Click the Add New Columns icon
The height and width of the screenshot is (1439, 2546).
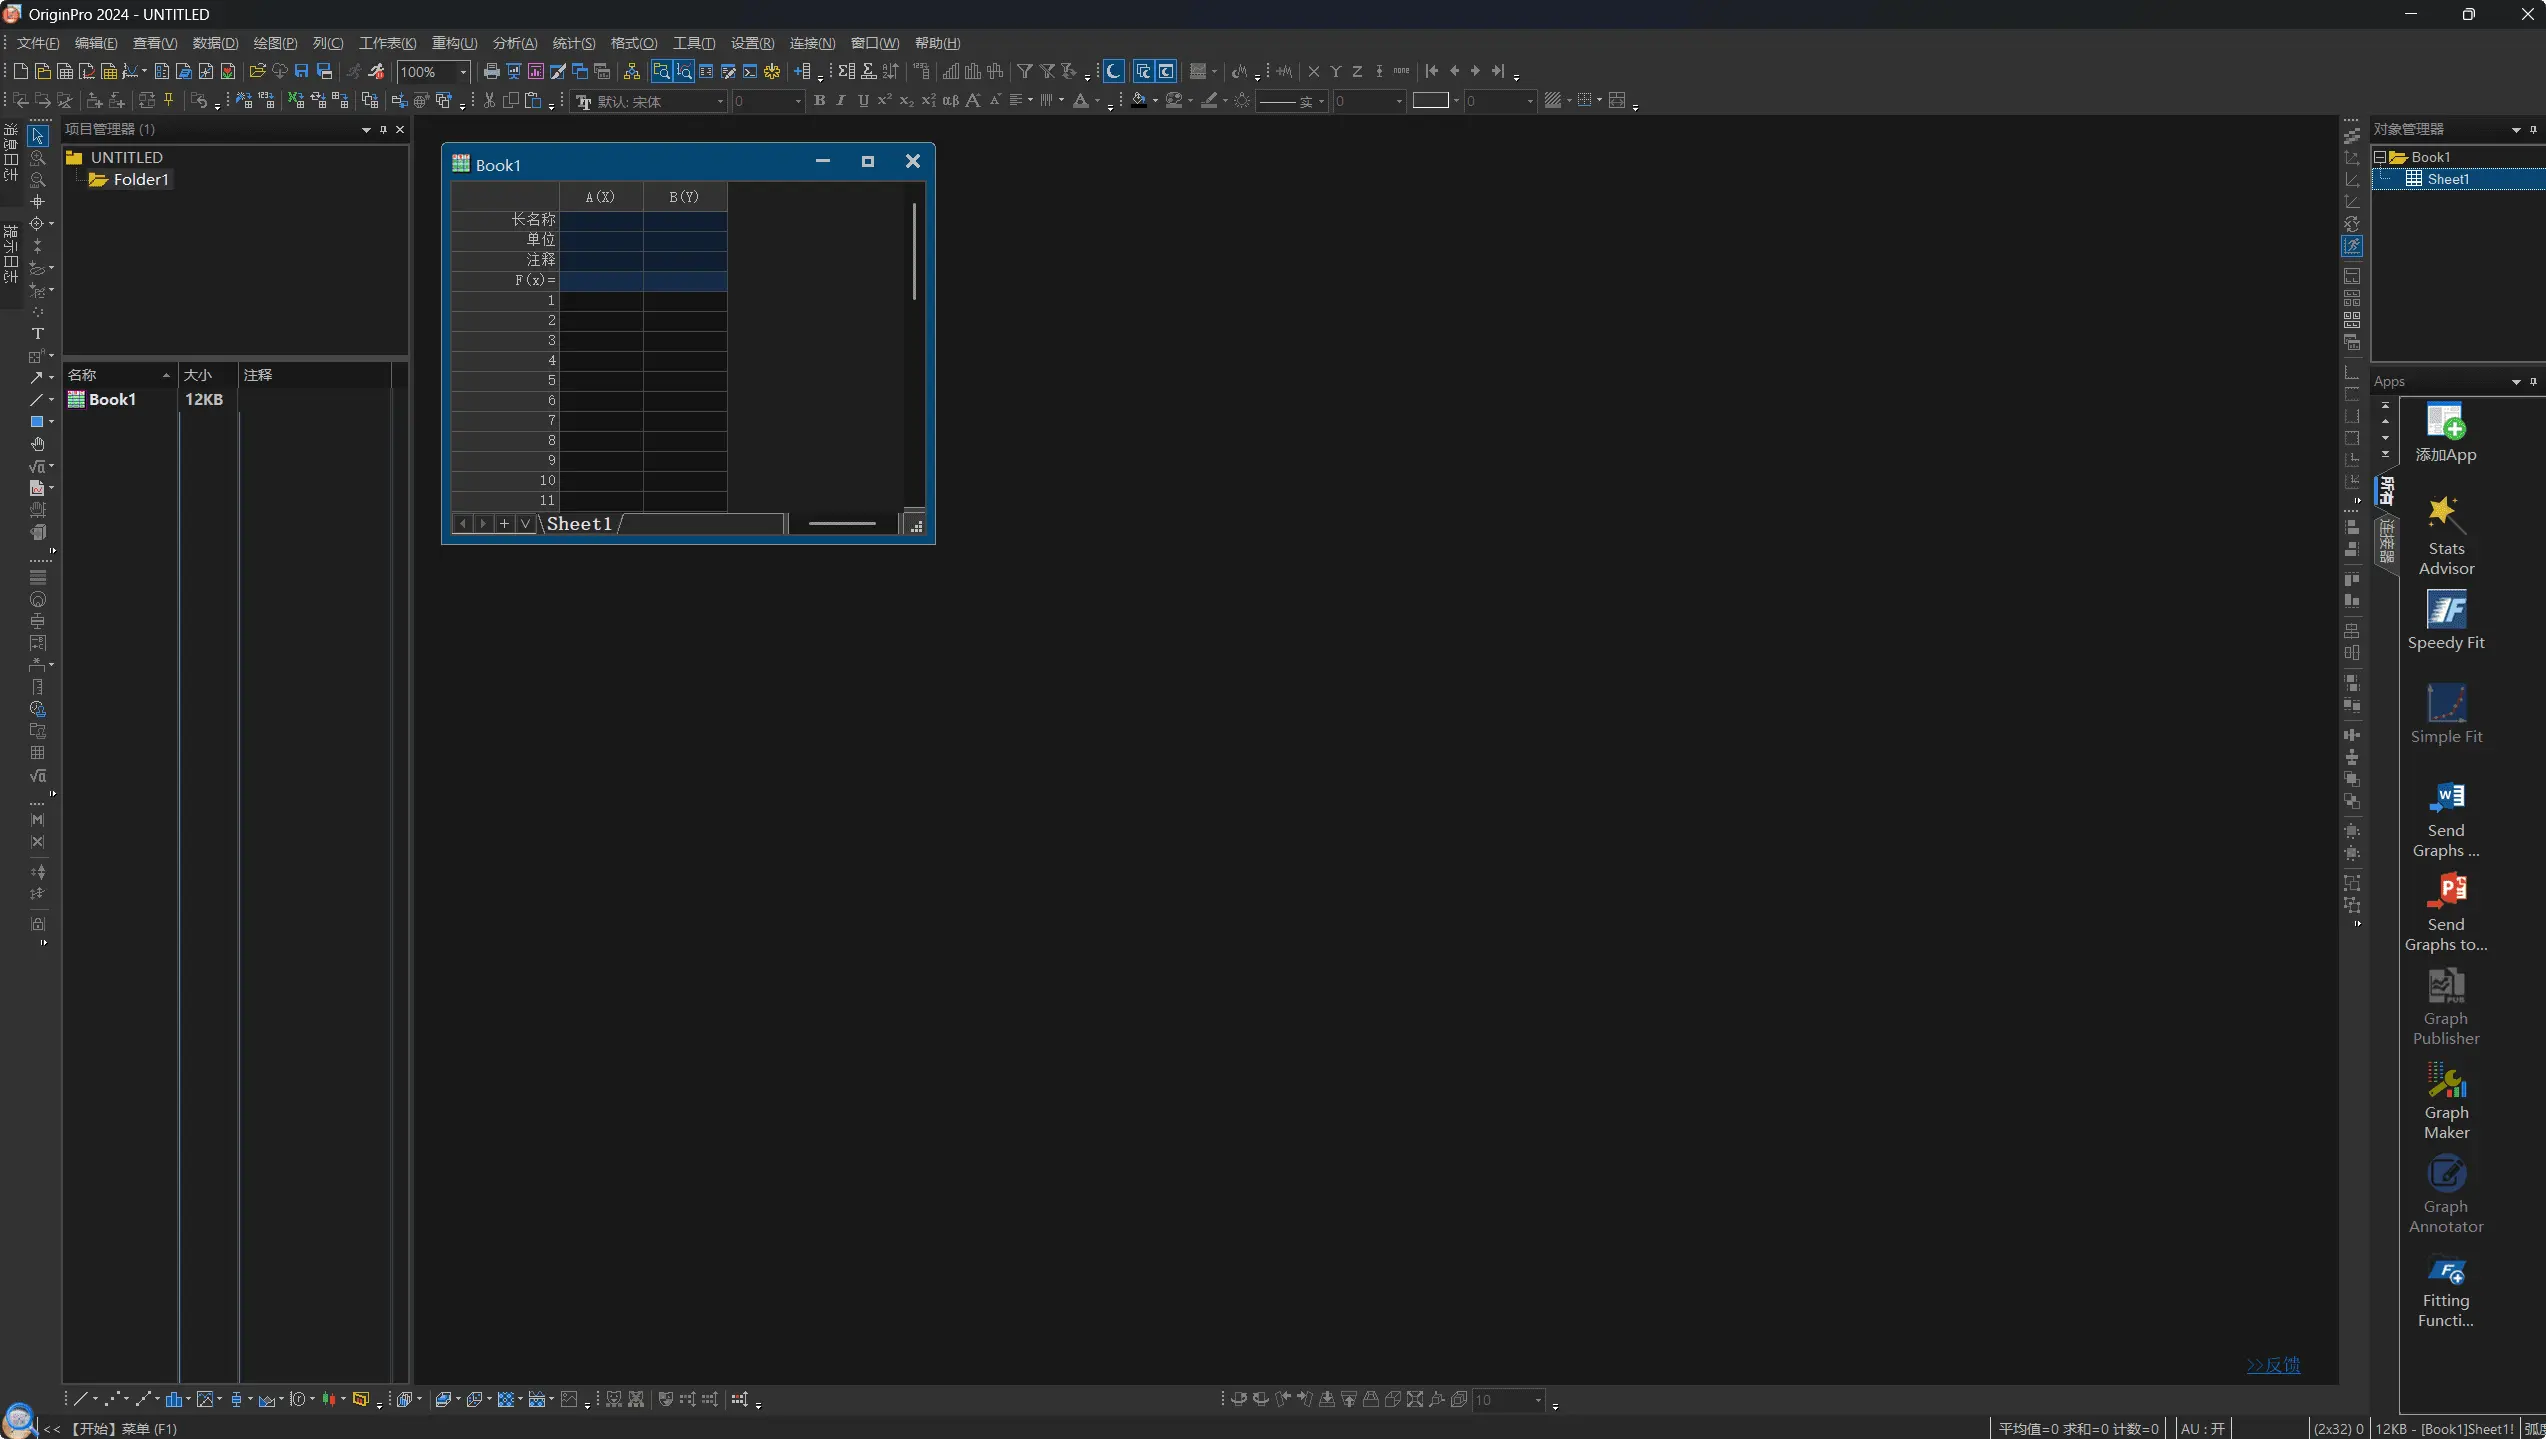(x=802, y=71)
